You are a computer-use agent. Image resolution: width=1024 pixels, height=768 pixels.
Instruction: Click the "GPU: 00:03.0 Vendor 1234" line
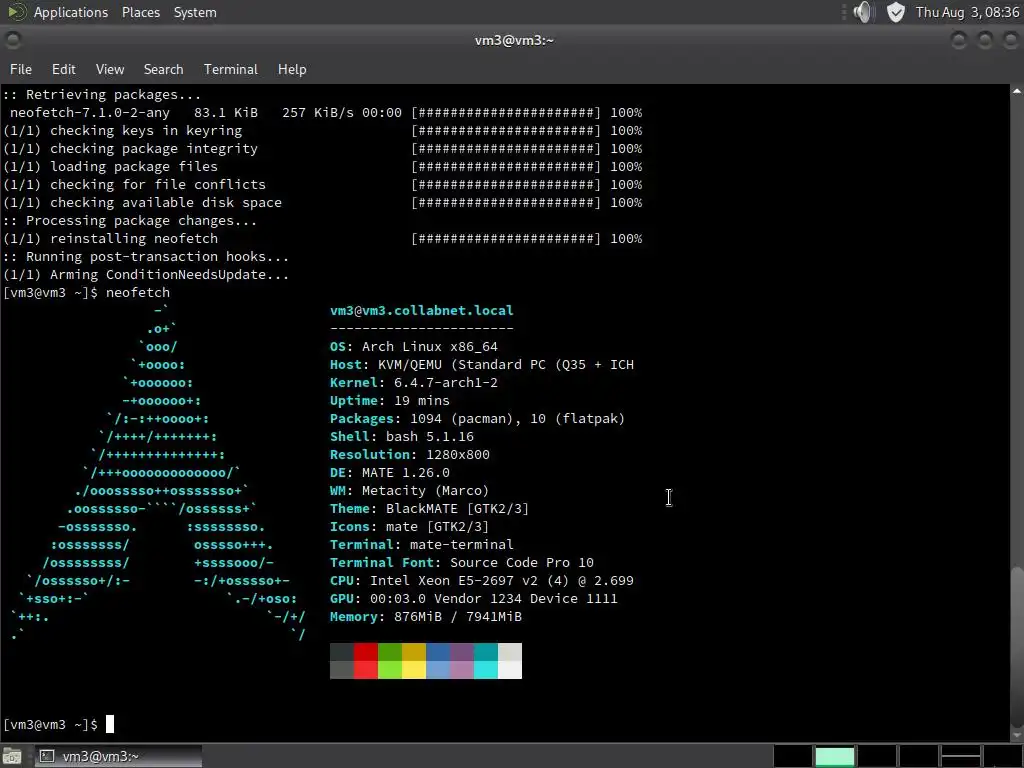(473, 598)
